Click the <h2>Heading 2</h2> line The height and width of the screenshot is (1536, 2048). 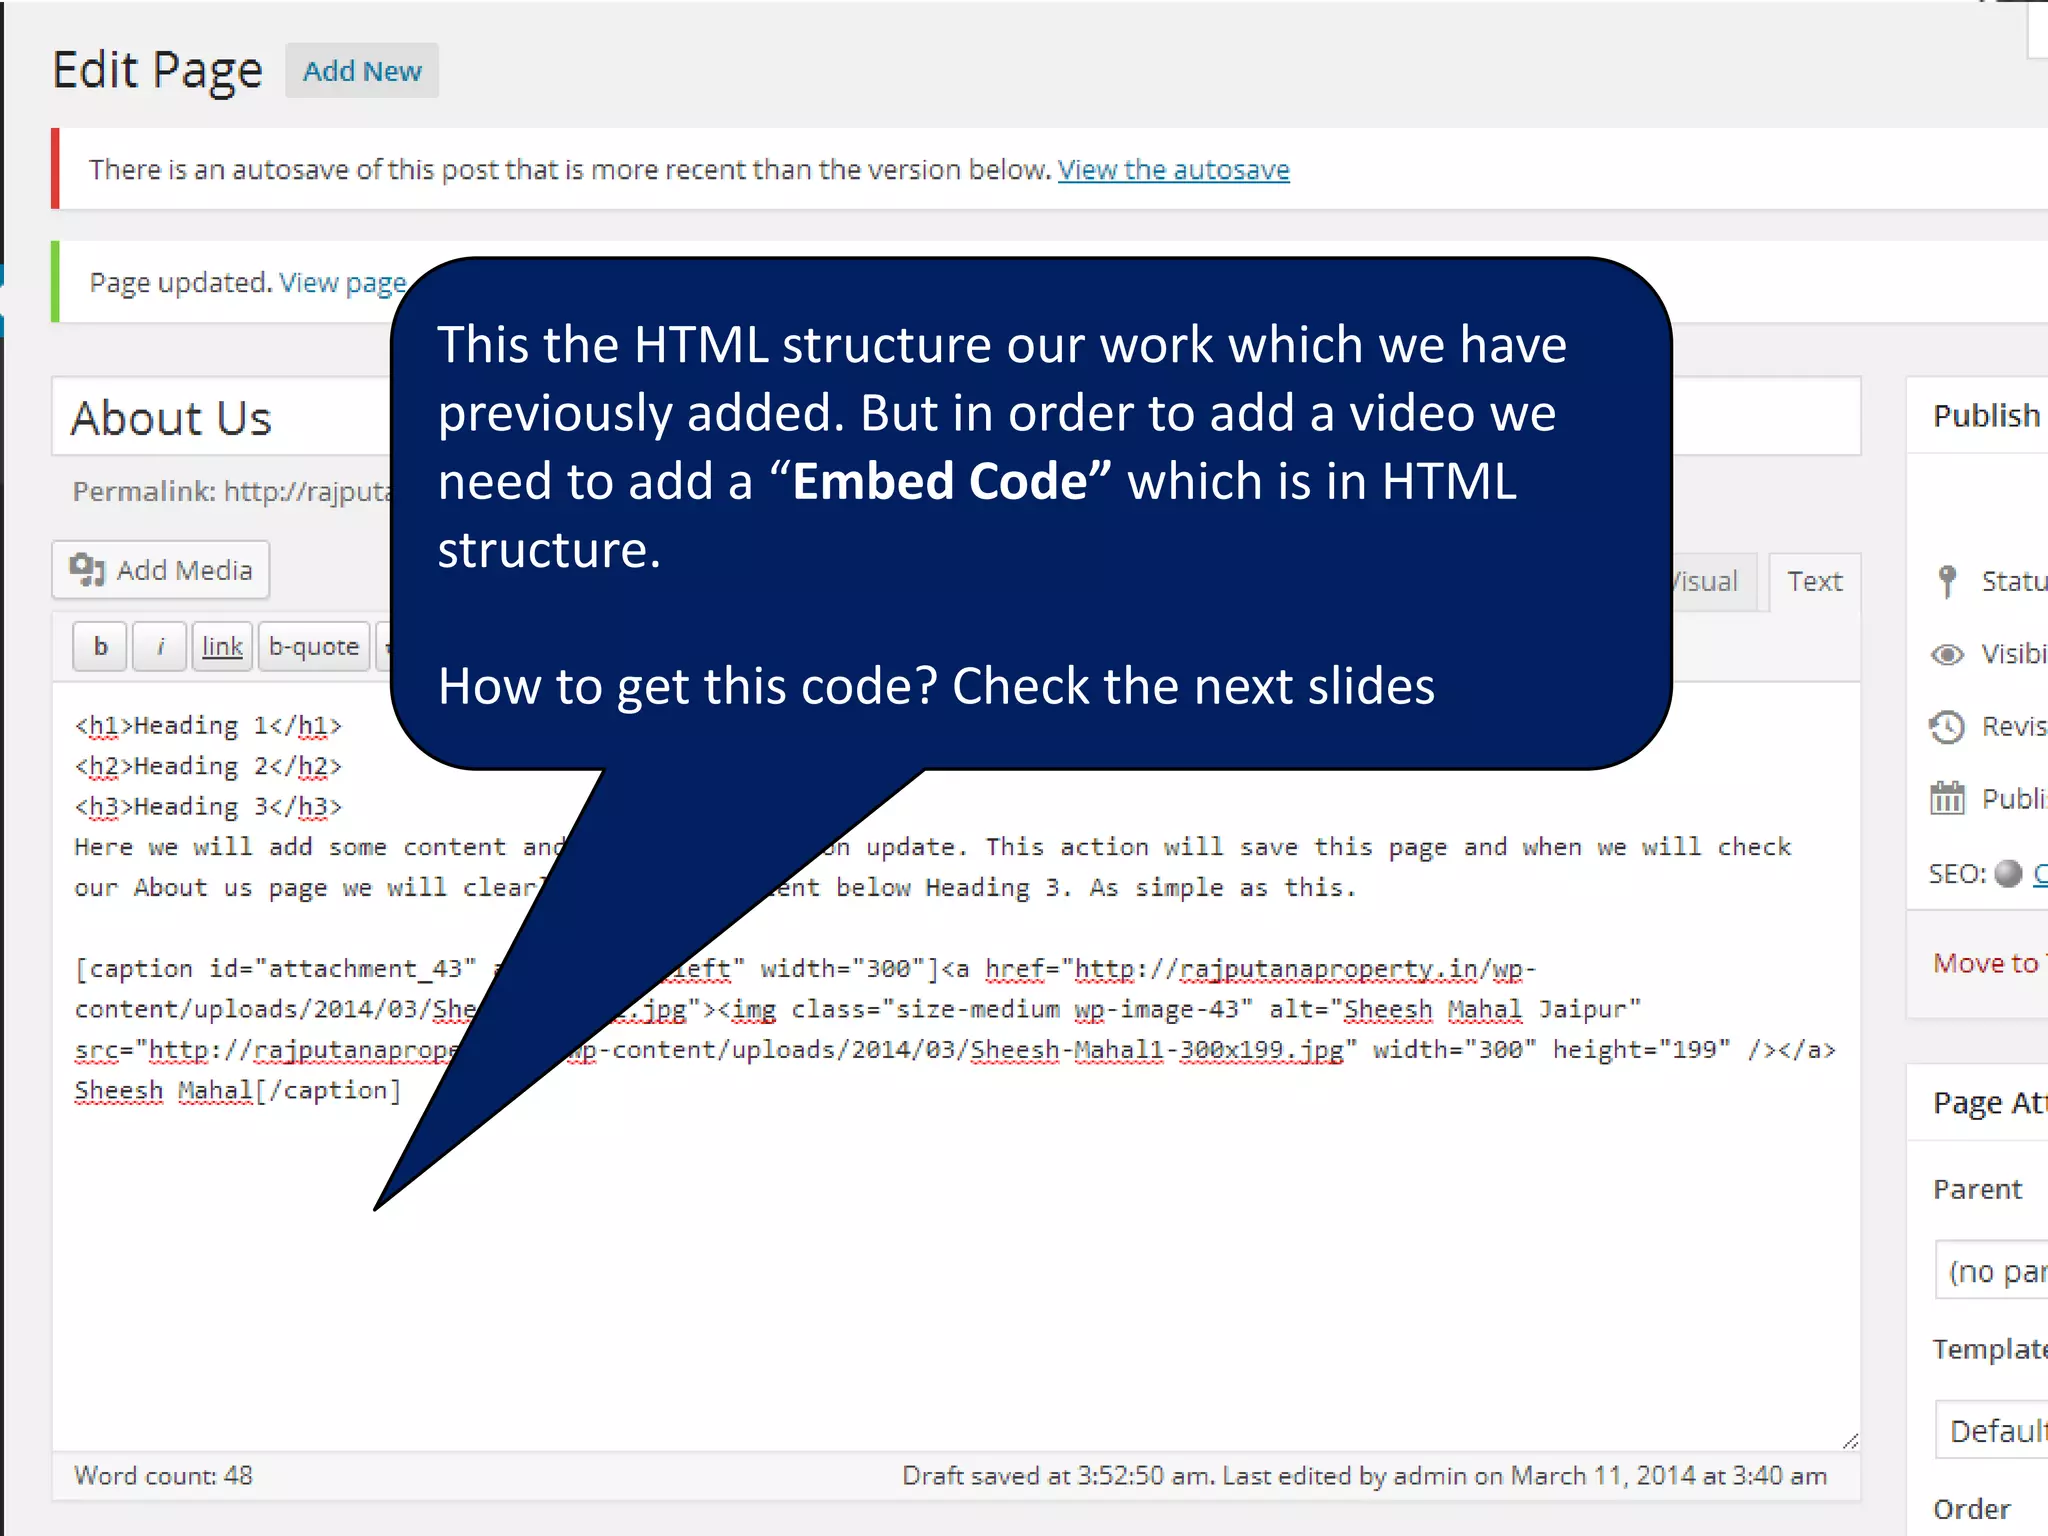[208, 767]
